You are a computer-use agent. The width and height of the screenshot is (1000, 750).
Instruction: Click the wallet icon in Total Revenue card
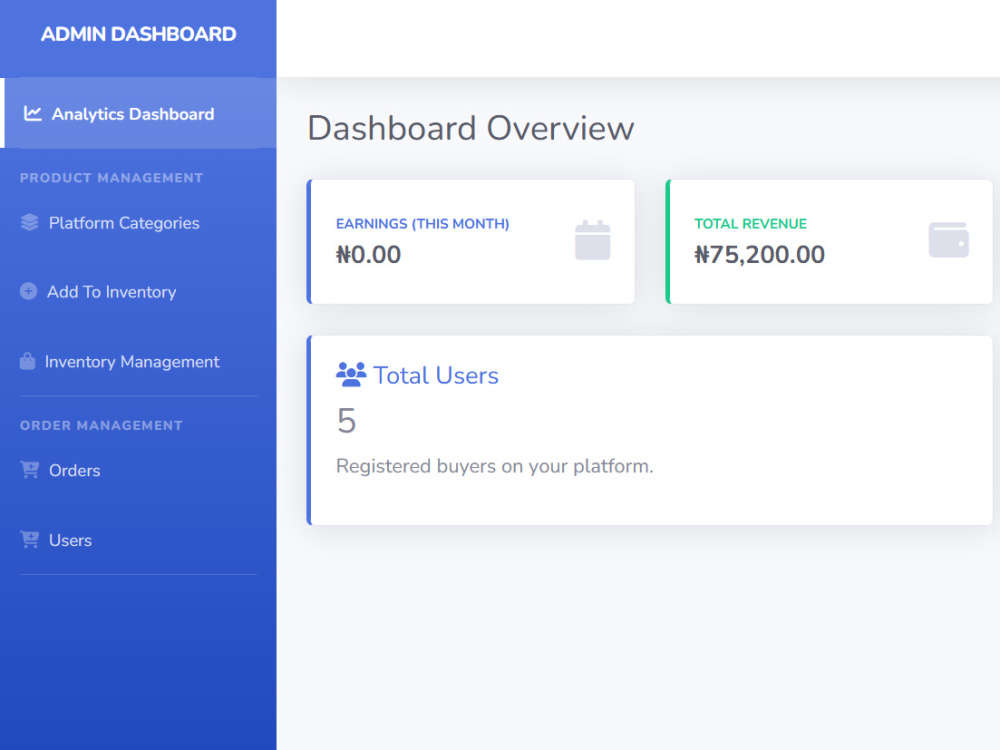(x=948, y=240)
